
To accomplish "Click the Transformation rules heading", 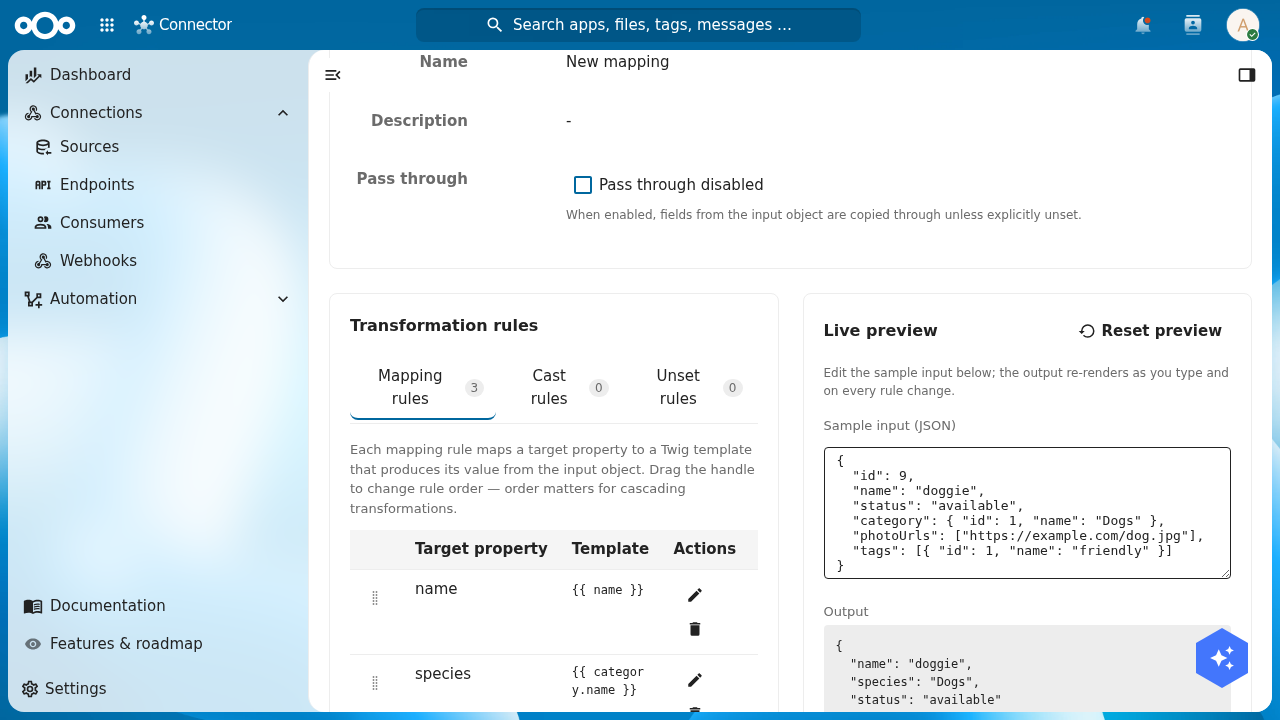I will tap(444, 326).
